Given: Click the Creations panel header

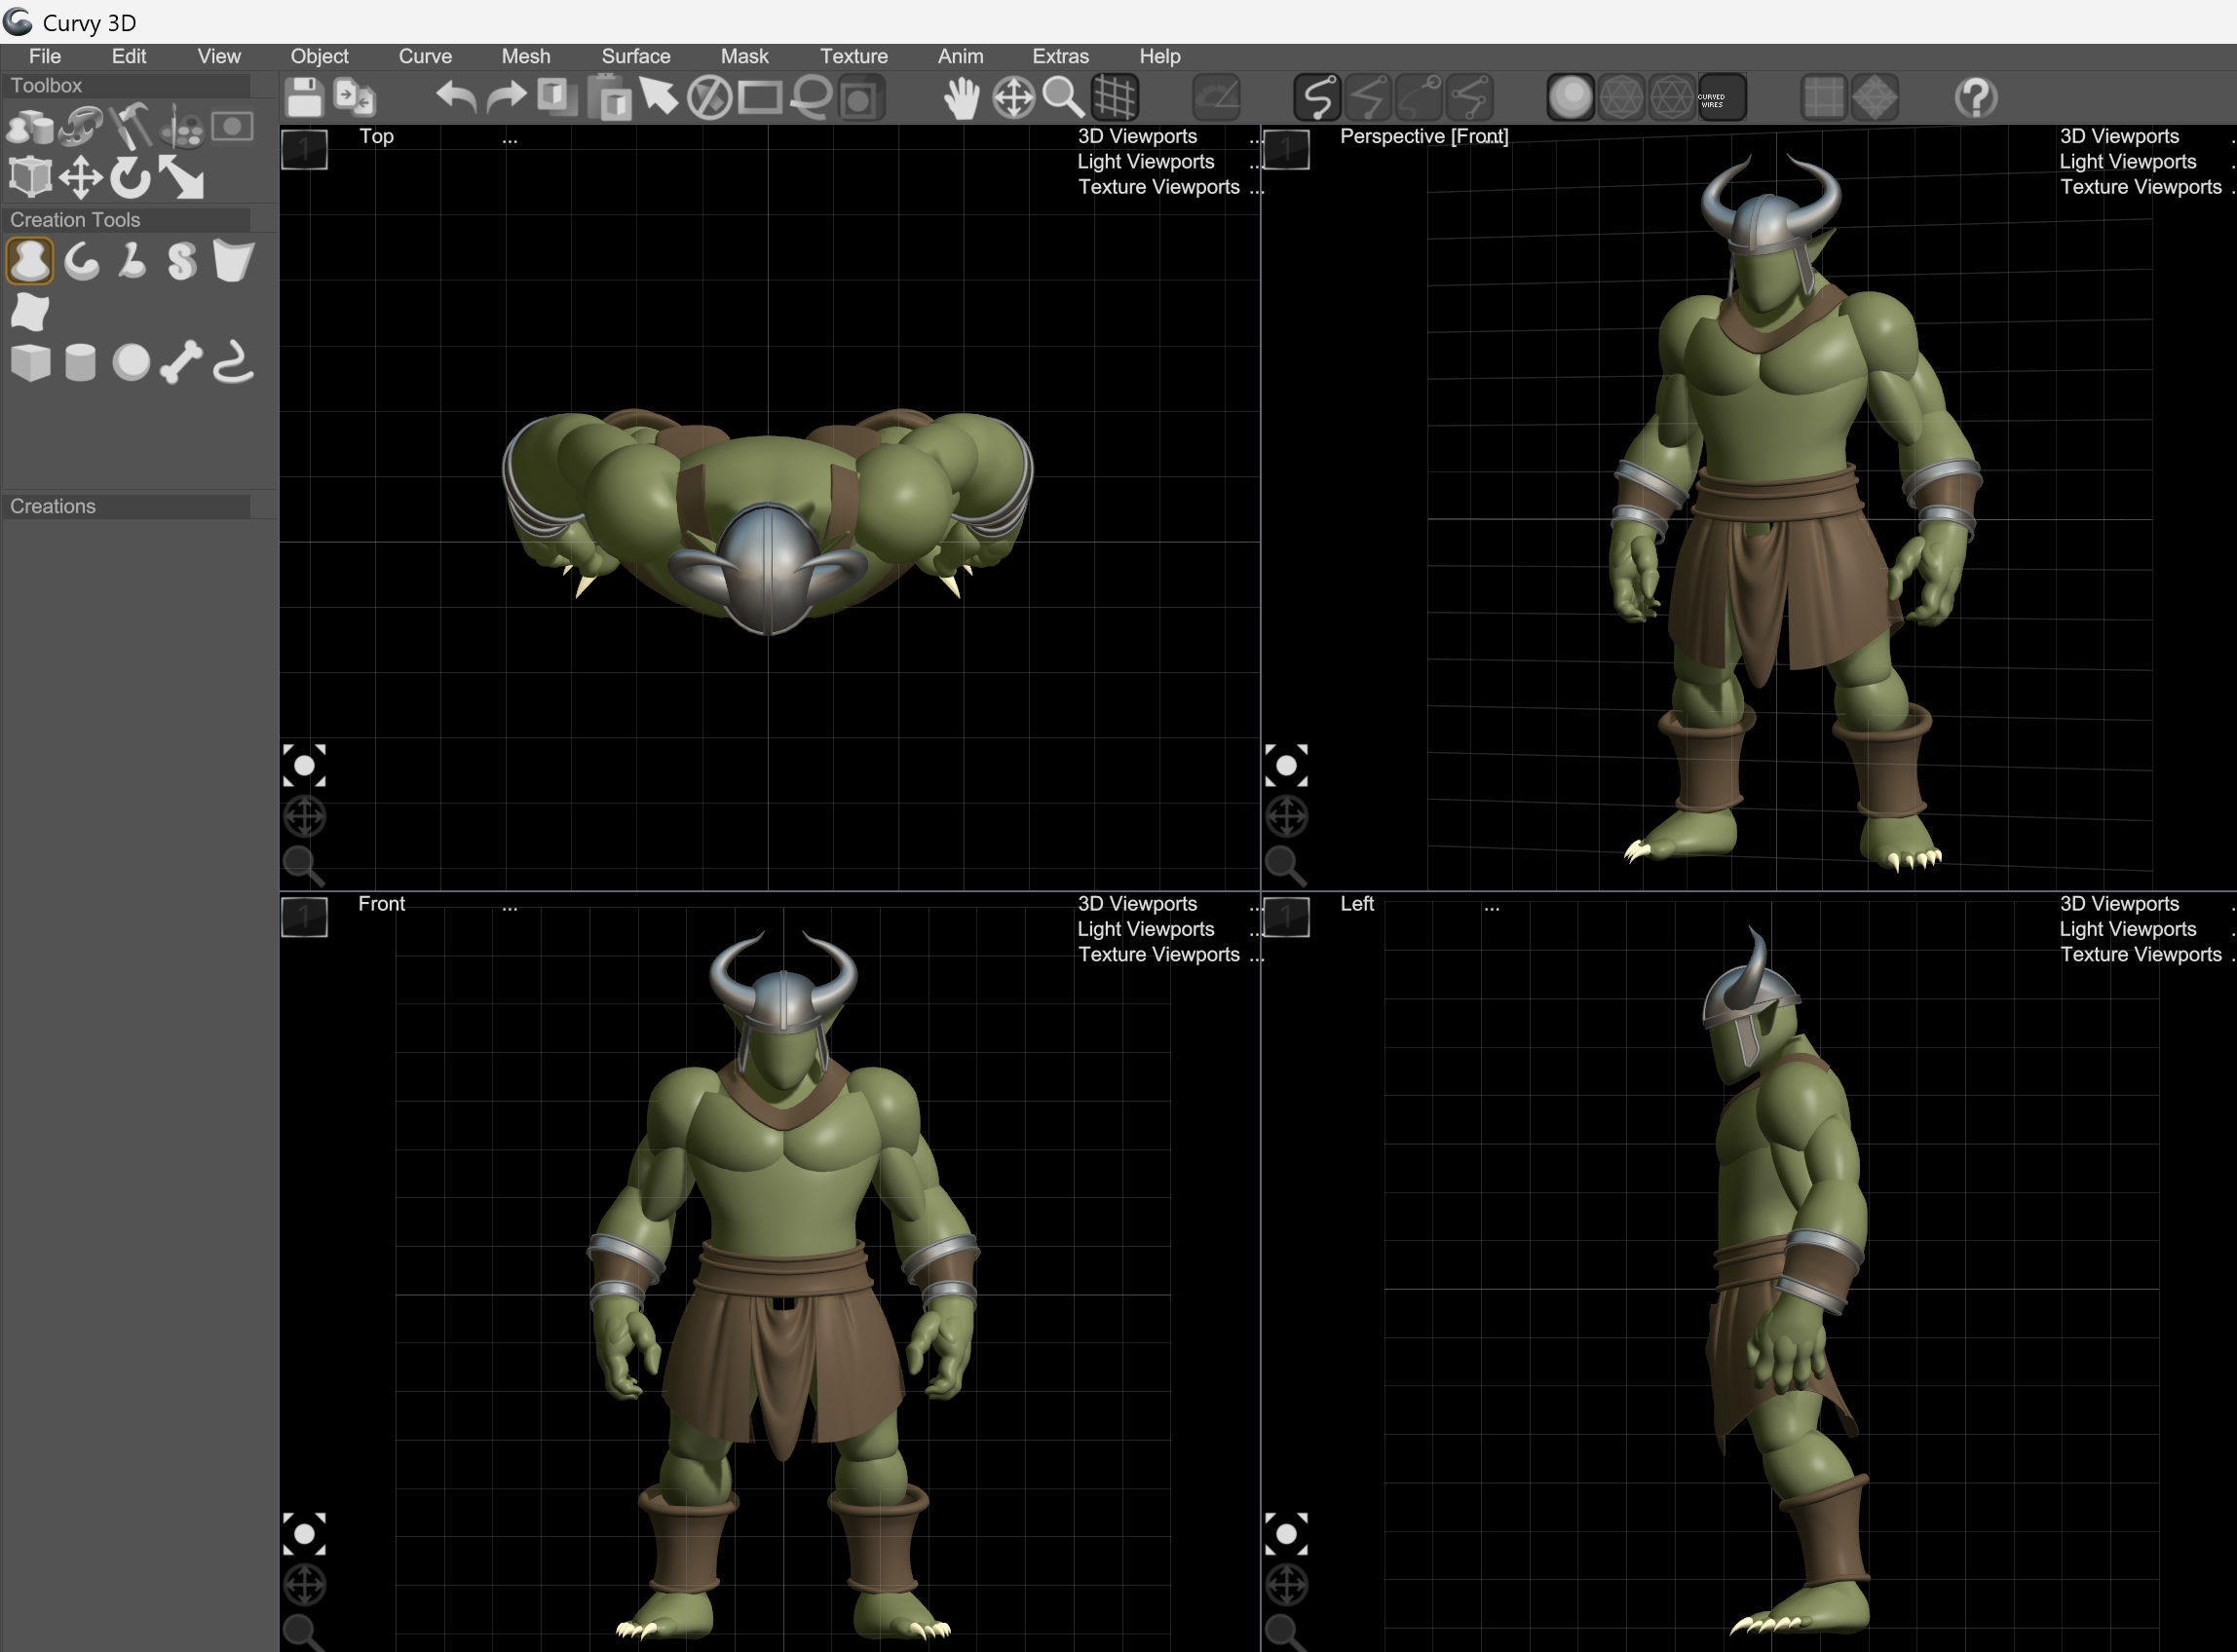Looking at the screenshot, I should (127, 506).
